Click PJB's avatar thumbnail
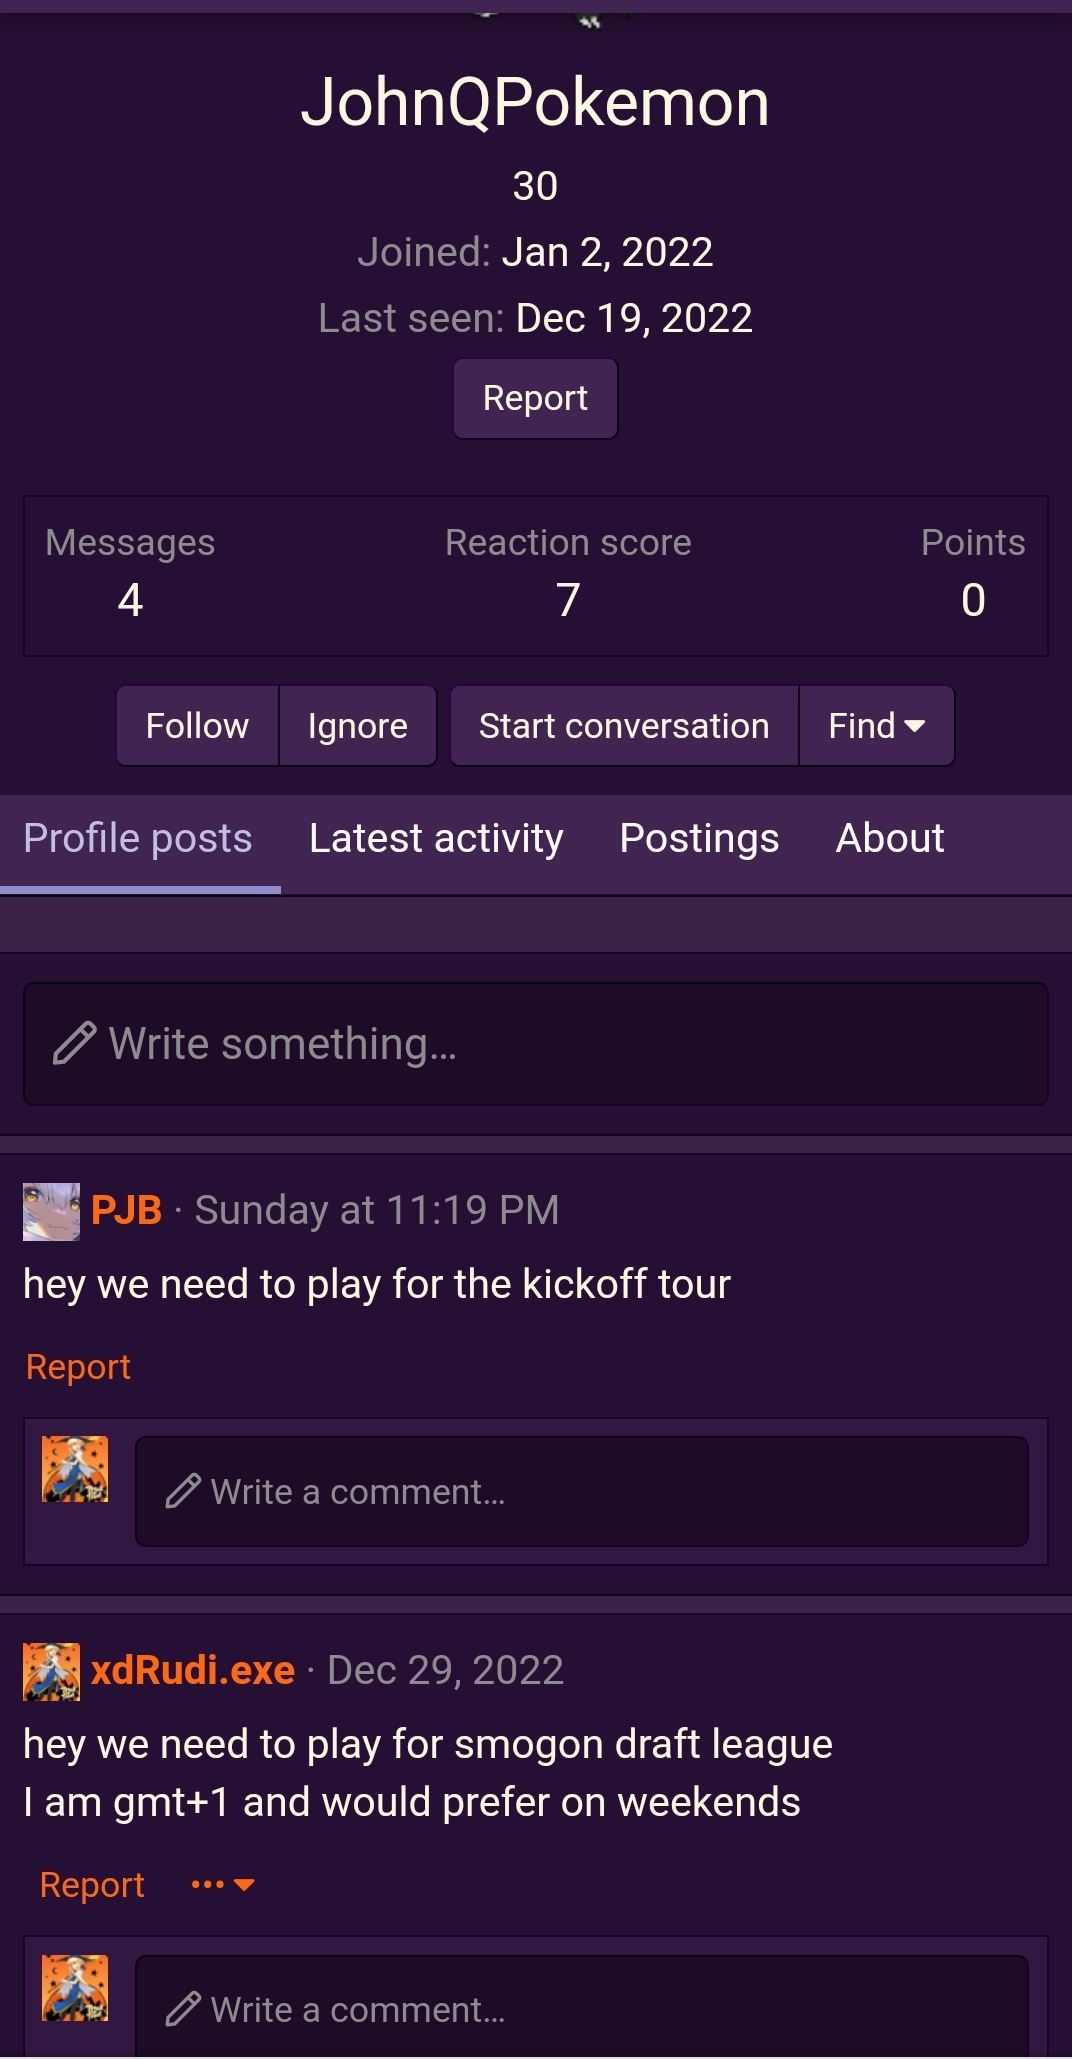 (x=51, y=1211)
